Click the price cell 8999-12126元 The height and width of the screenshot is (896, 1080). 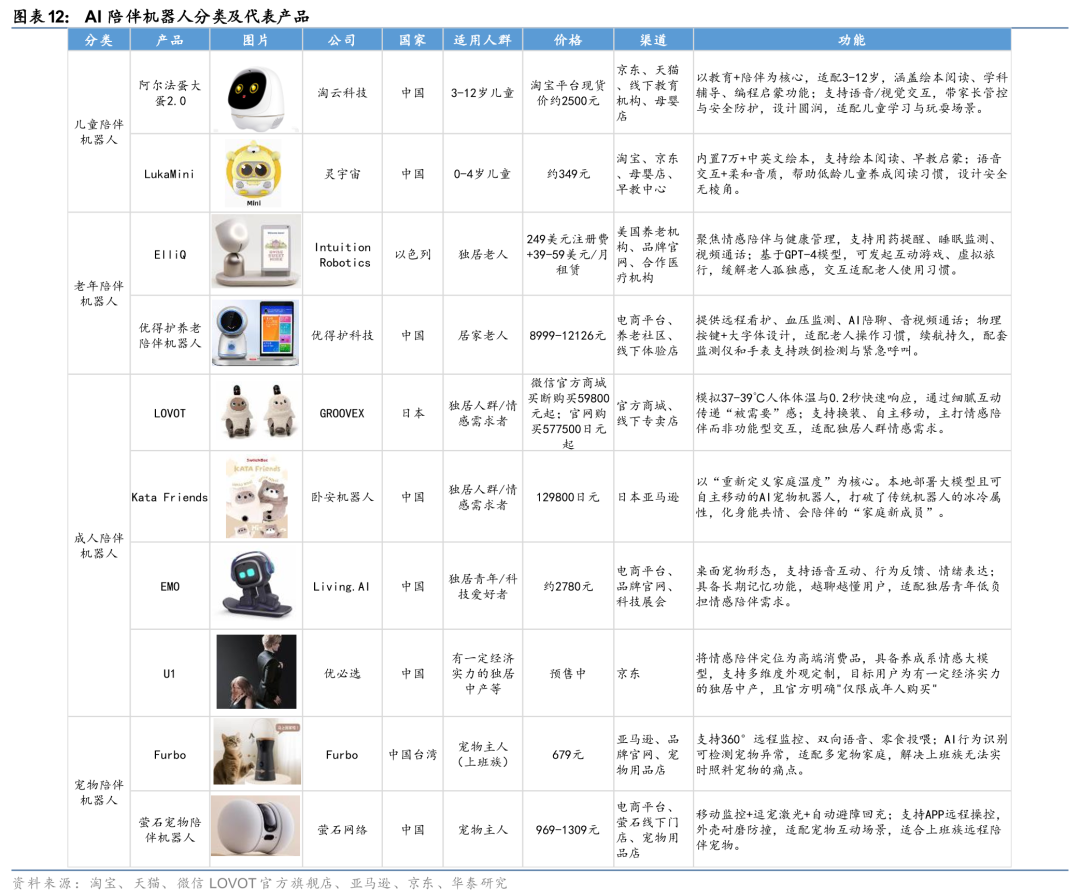point(568,335)
